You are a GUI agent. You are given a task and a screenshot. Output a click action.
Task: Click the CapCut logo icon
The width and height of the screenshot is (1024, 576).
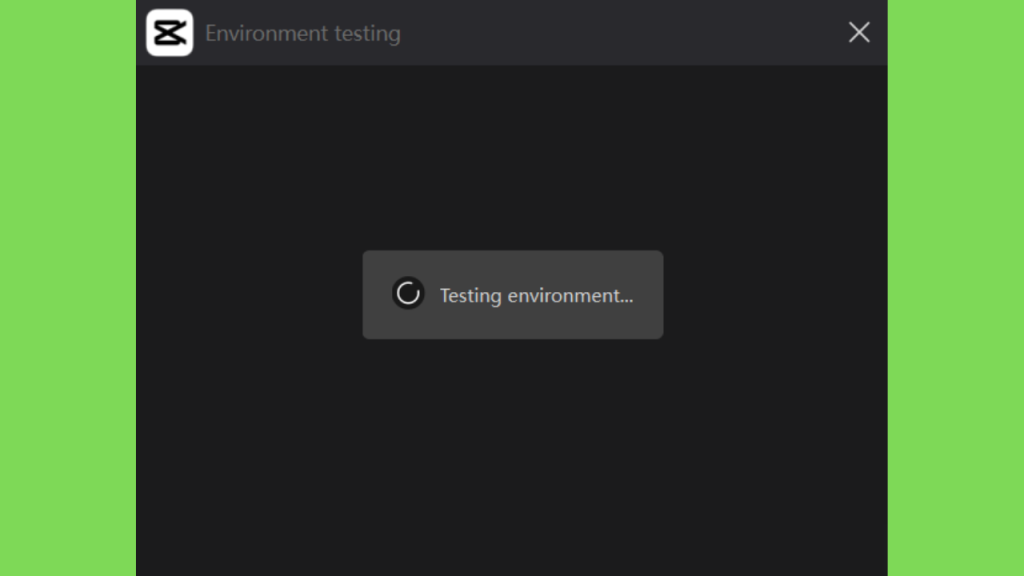pyautogui.click(x=170, y=33)
